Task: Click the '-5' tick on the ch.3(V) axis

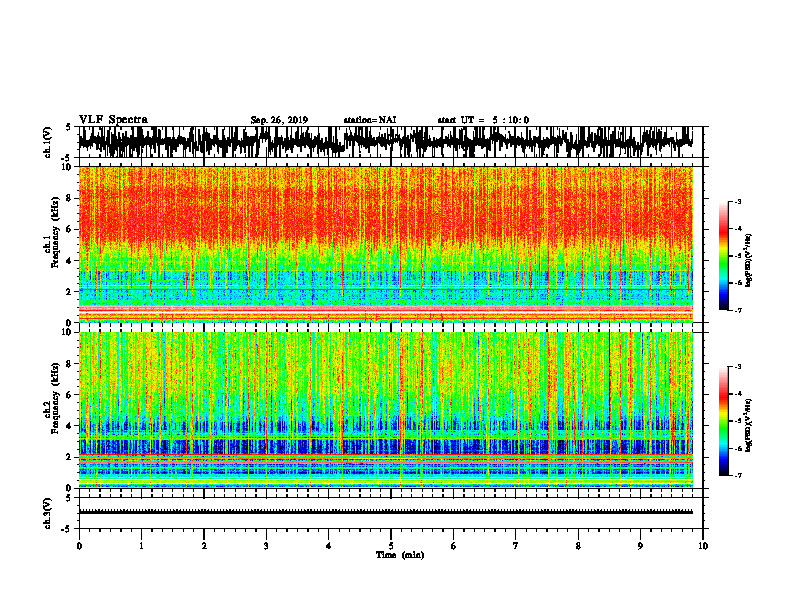Action: coord(68,529)
